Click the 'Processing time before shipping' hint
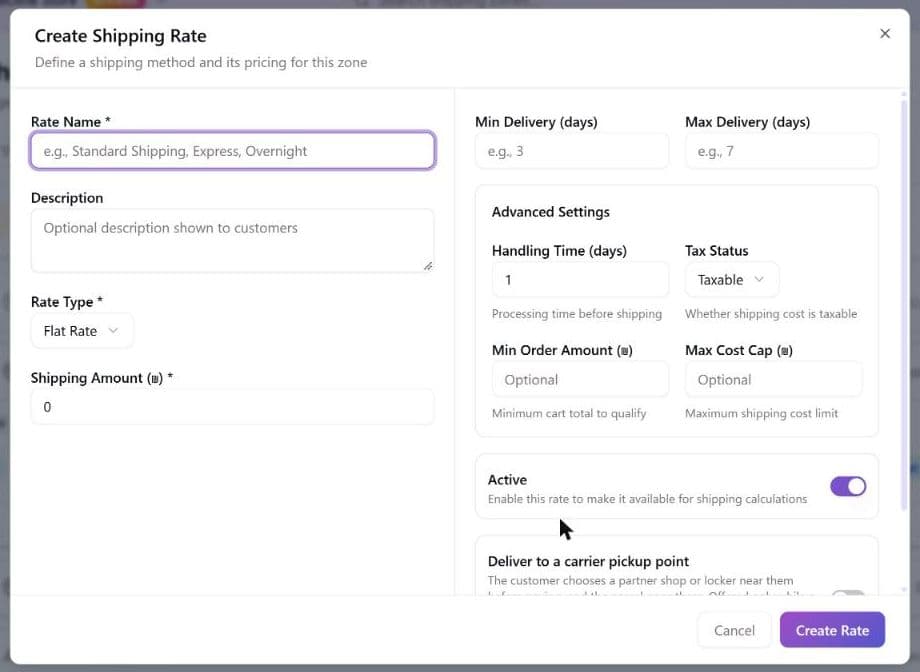920x672 pixels. point(577,314)
